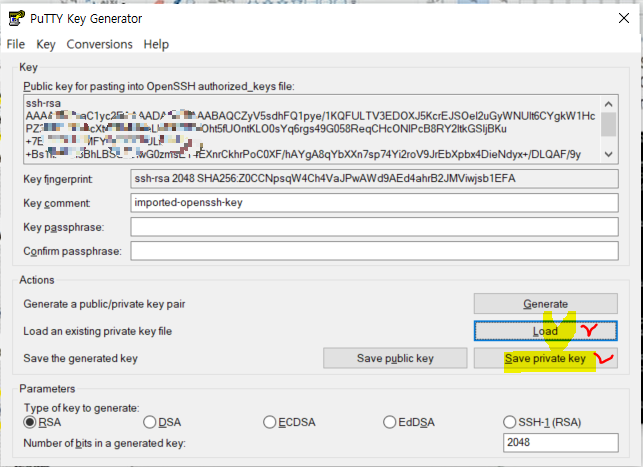Click public key scroll down arrow
The image size is (643, 467).
tap(609, 154)
